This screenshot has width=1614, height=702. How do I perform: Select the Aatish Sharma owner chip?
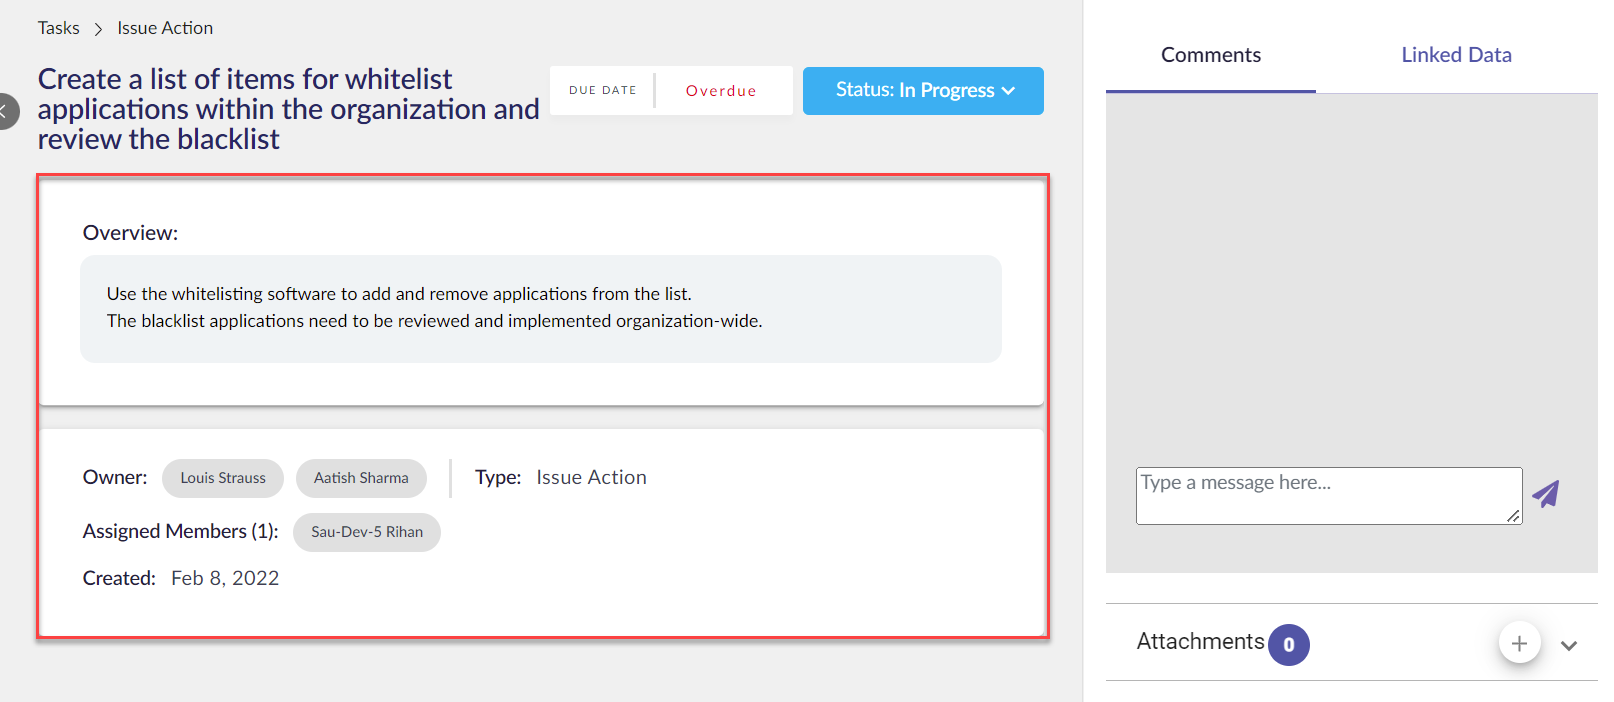(x=361, y=478)
